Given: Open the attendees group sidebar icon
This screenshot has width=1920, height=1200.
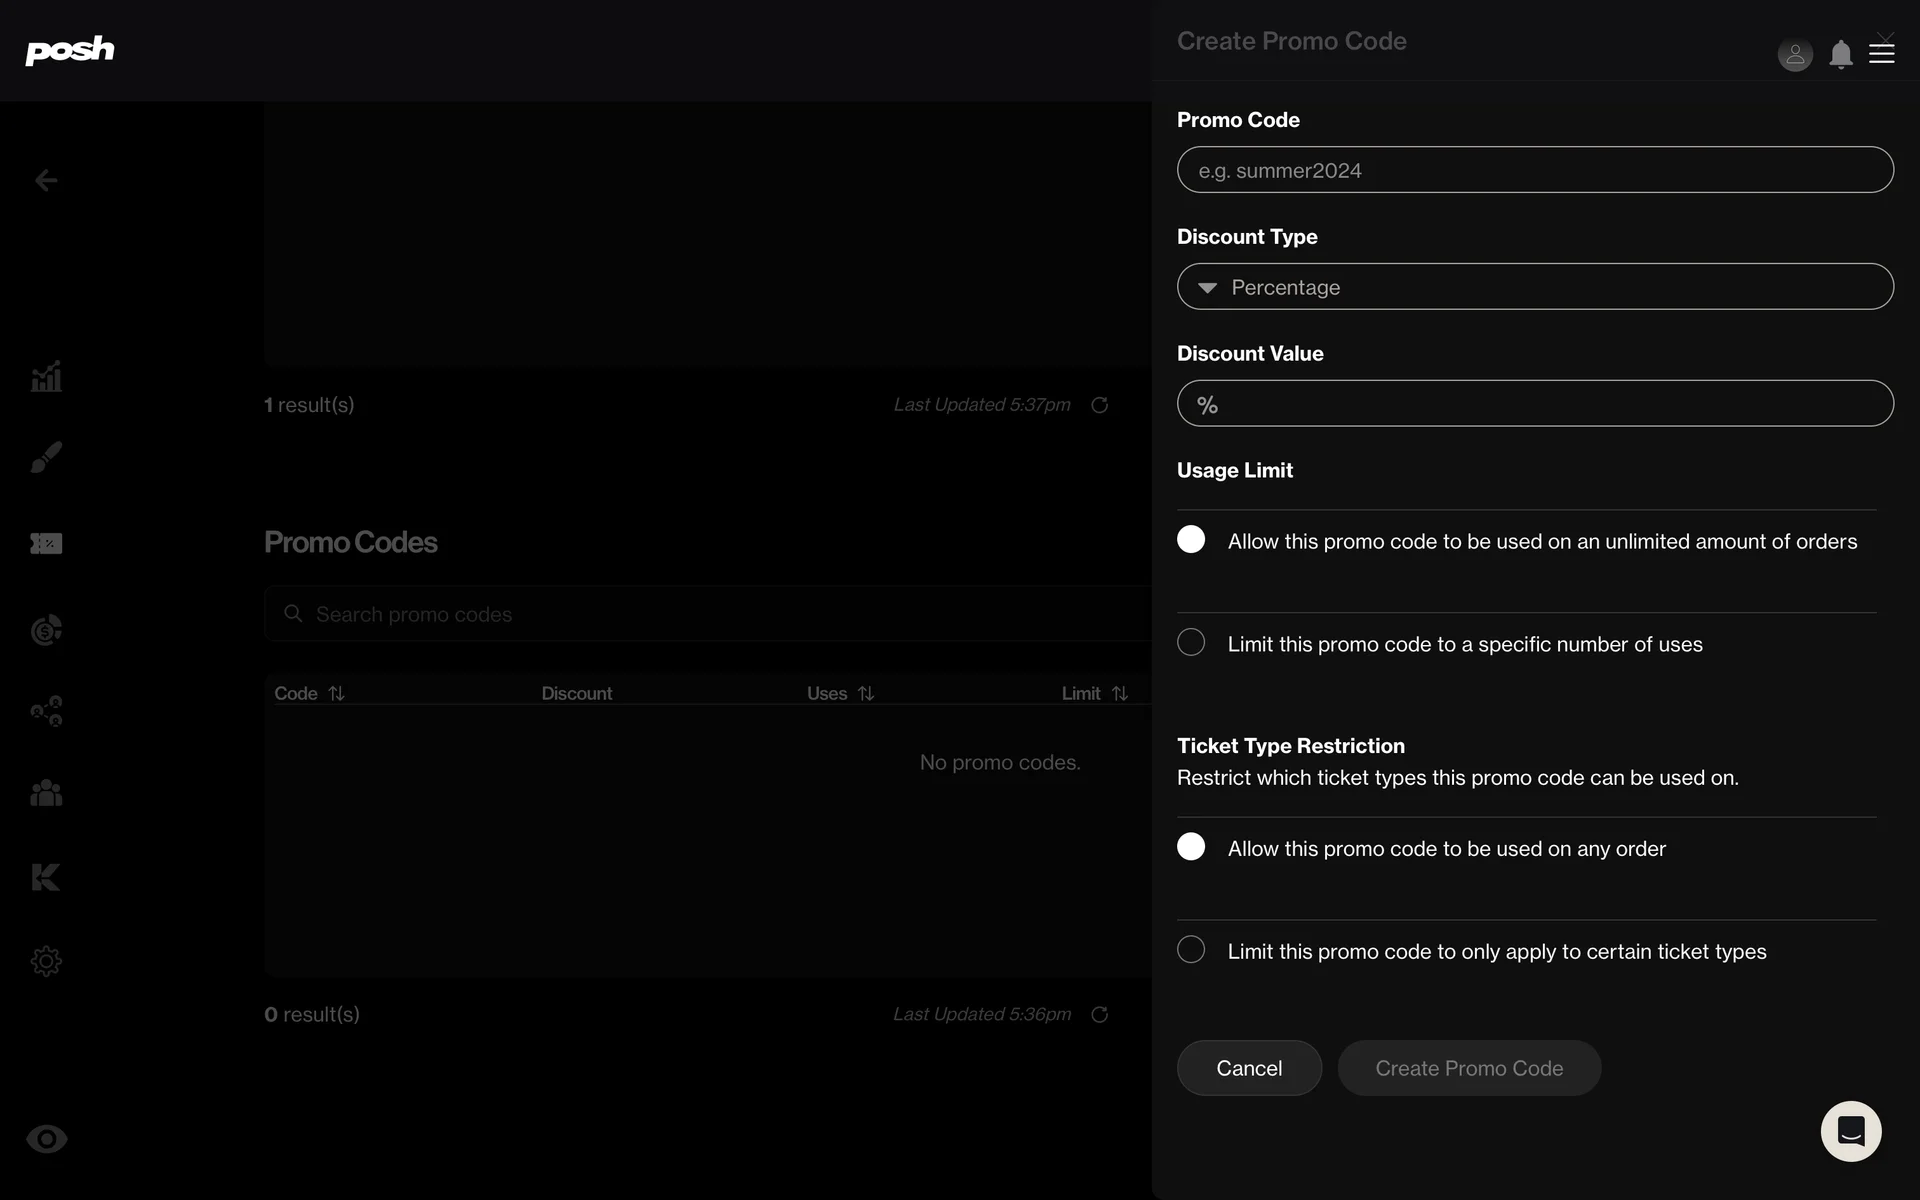Looking at the screenshot, I should (x=46, y=793).
